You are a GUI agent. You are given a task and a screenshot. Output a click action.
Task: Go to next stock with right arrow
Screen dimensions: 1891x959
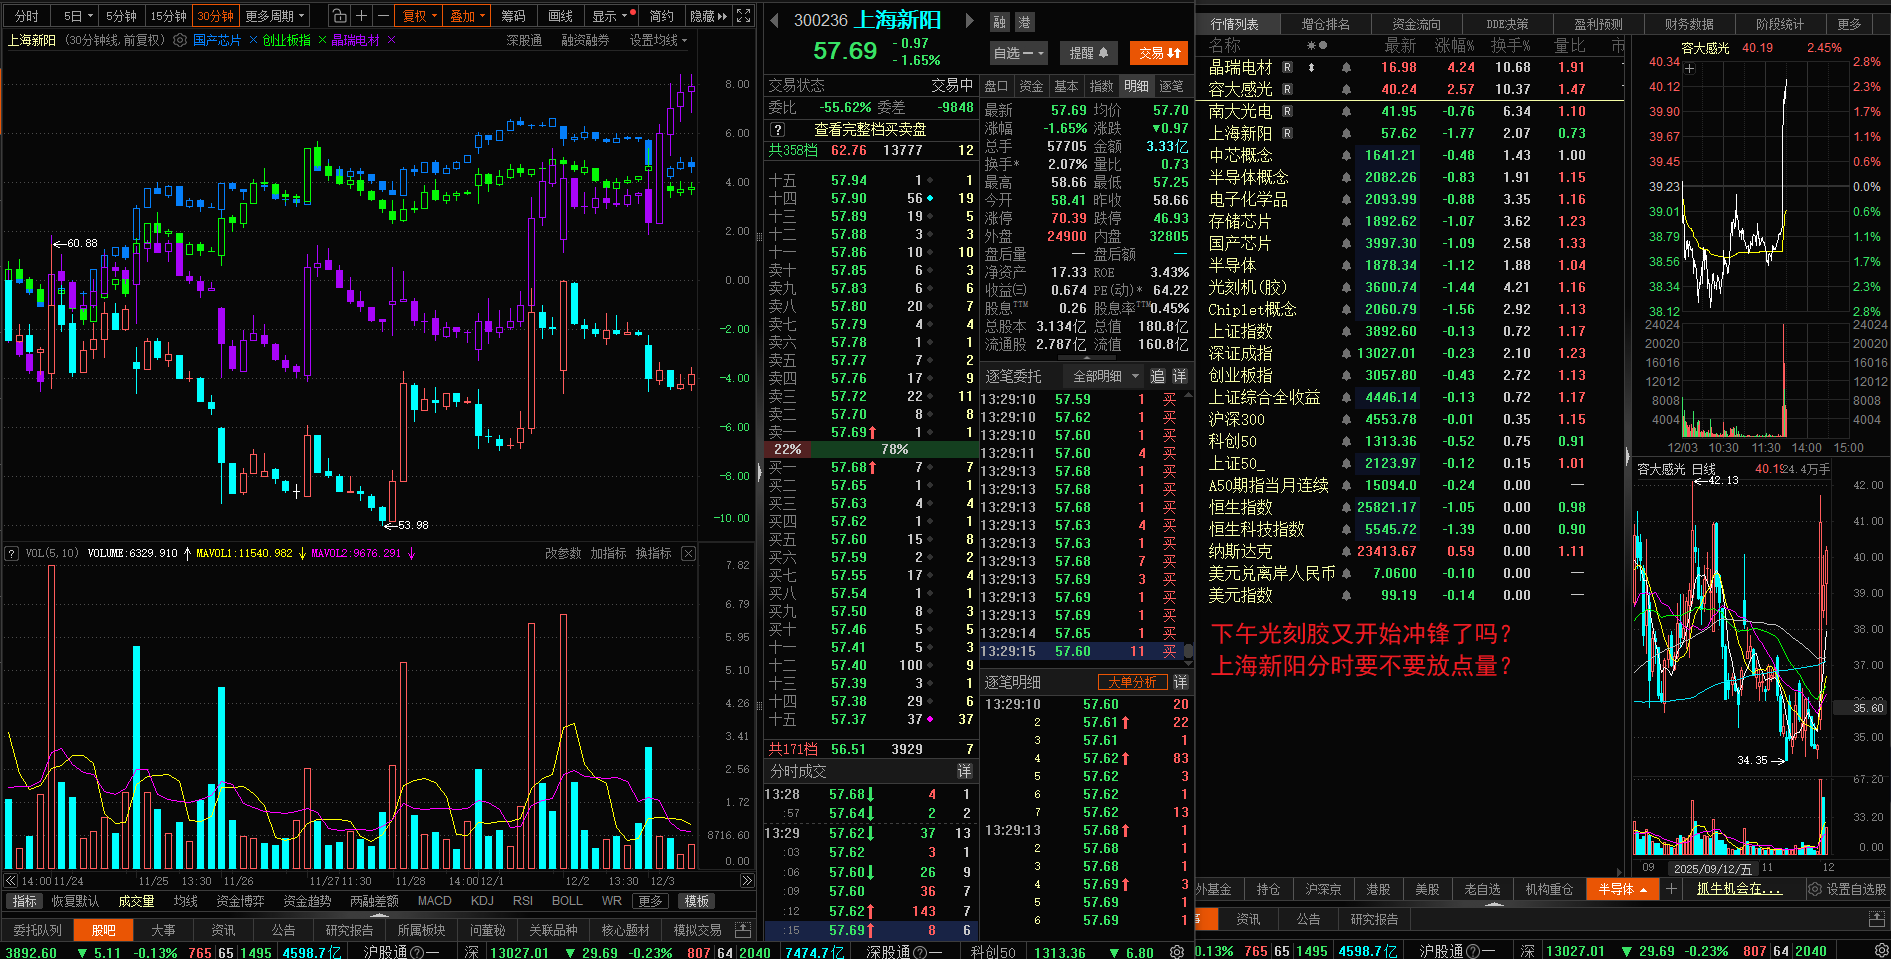(969, 20)
